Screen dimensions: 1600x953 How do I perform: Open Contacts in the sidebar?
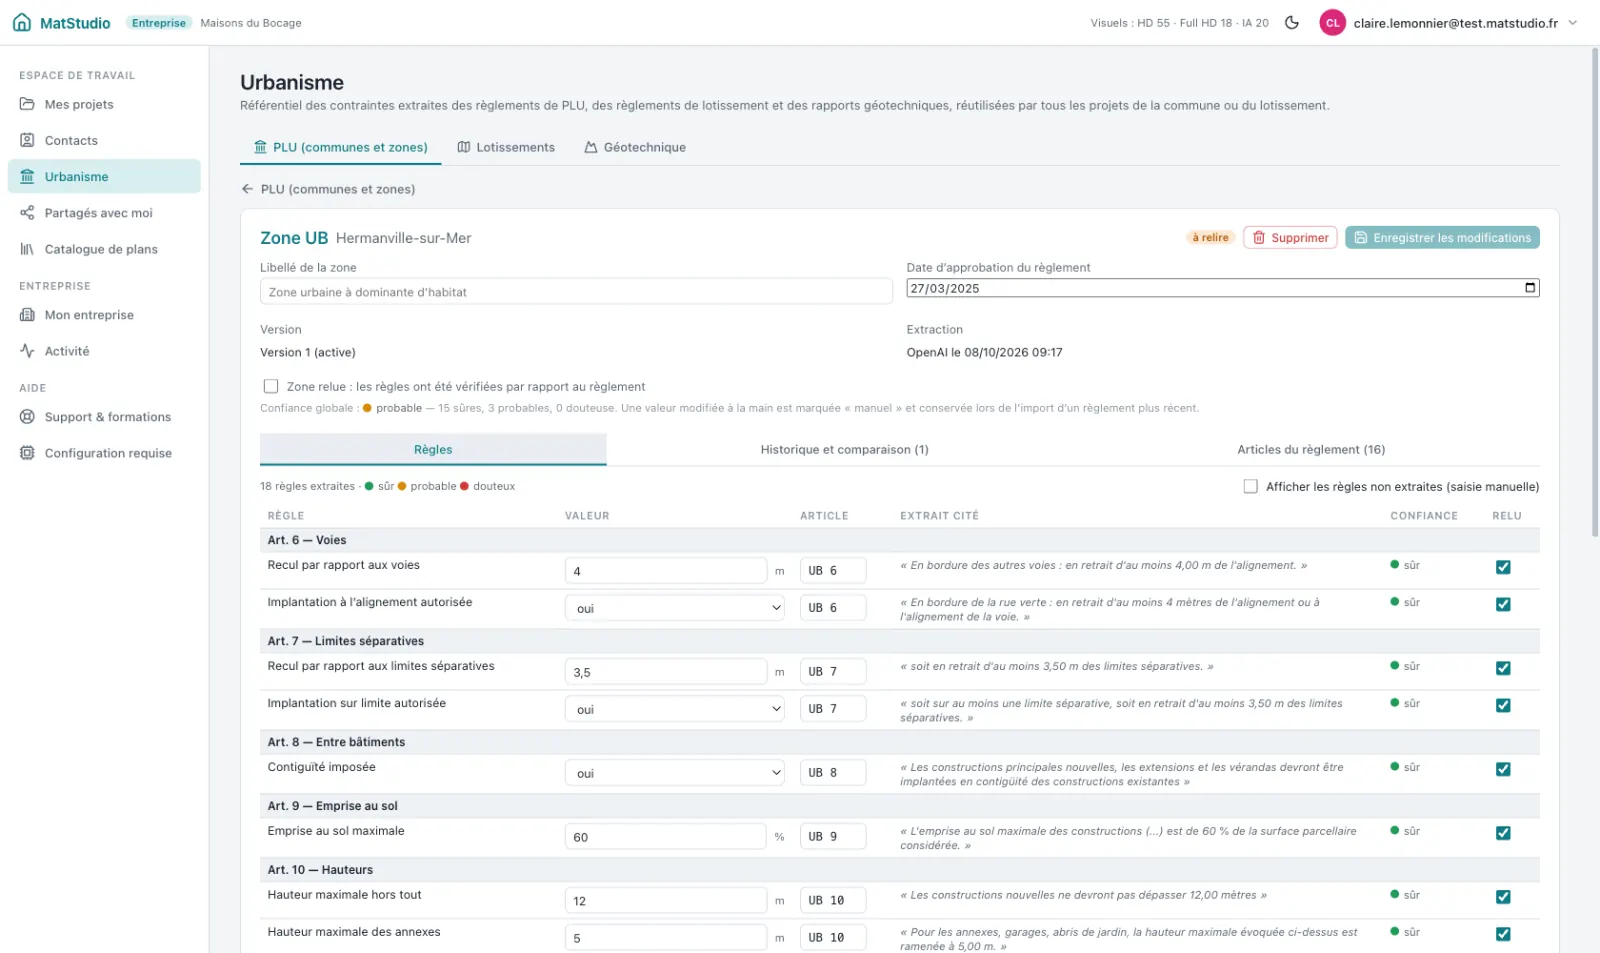click(104, 141)
